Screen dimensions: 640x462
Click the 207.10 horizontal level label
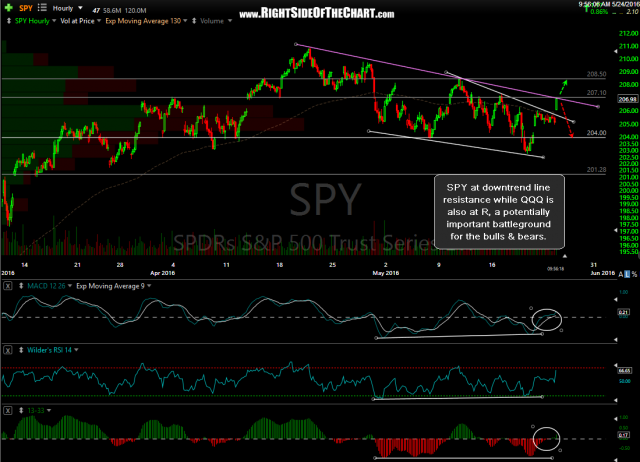coord(596,93)
